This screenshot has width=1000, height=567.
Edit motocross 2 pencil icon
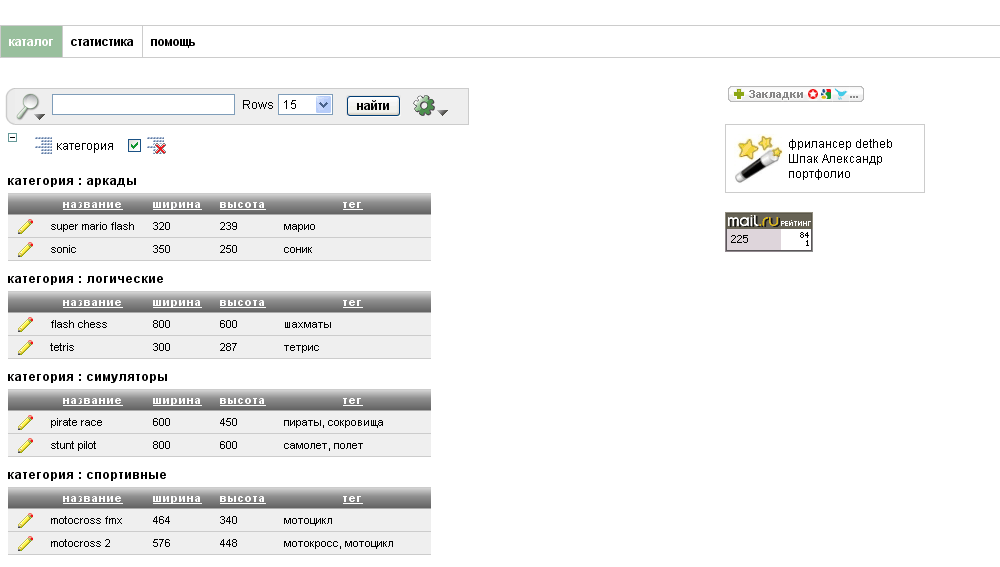click(26, 543)
